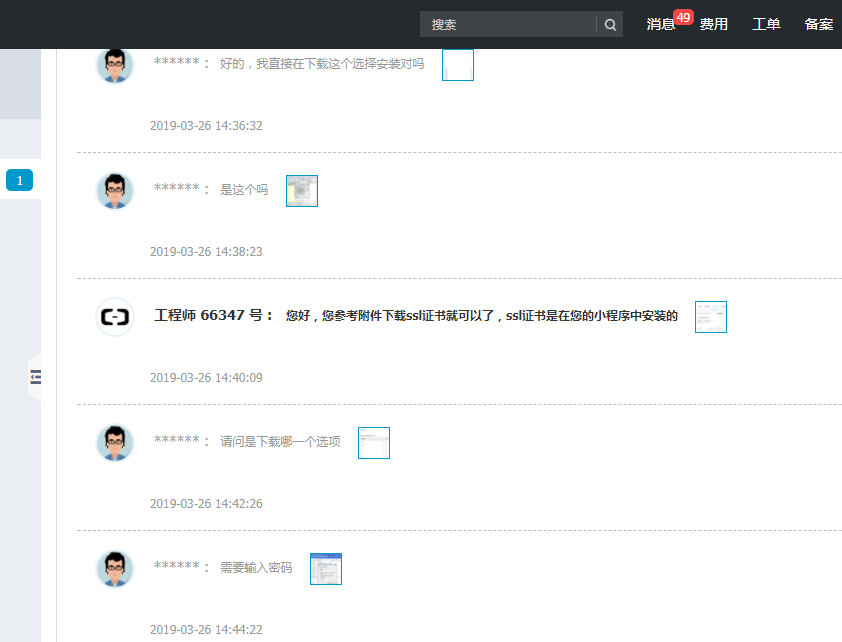842x642 pixels.
Task: Open attachment thumbnail beside 请问是下载哪一个选项
Action: (374, 443)
